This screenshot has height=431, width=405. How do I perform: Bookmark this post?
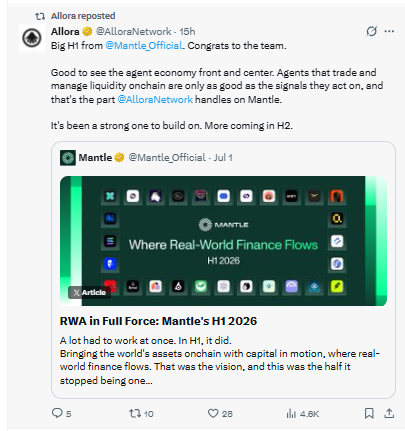click(369, 413)
